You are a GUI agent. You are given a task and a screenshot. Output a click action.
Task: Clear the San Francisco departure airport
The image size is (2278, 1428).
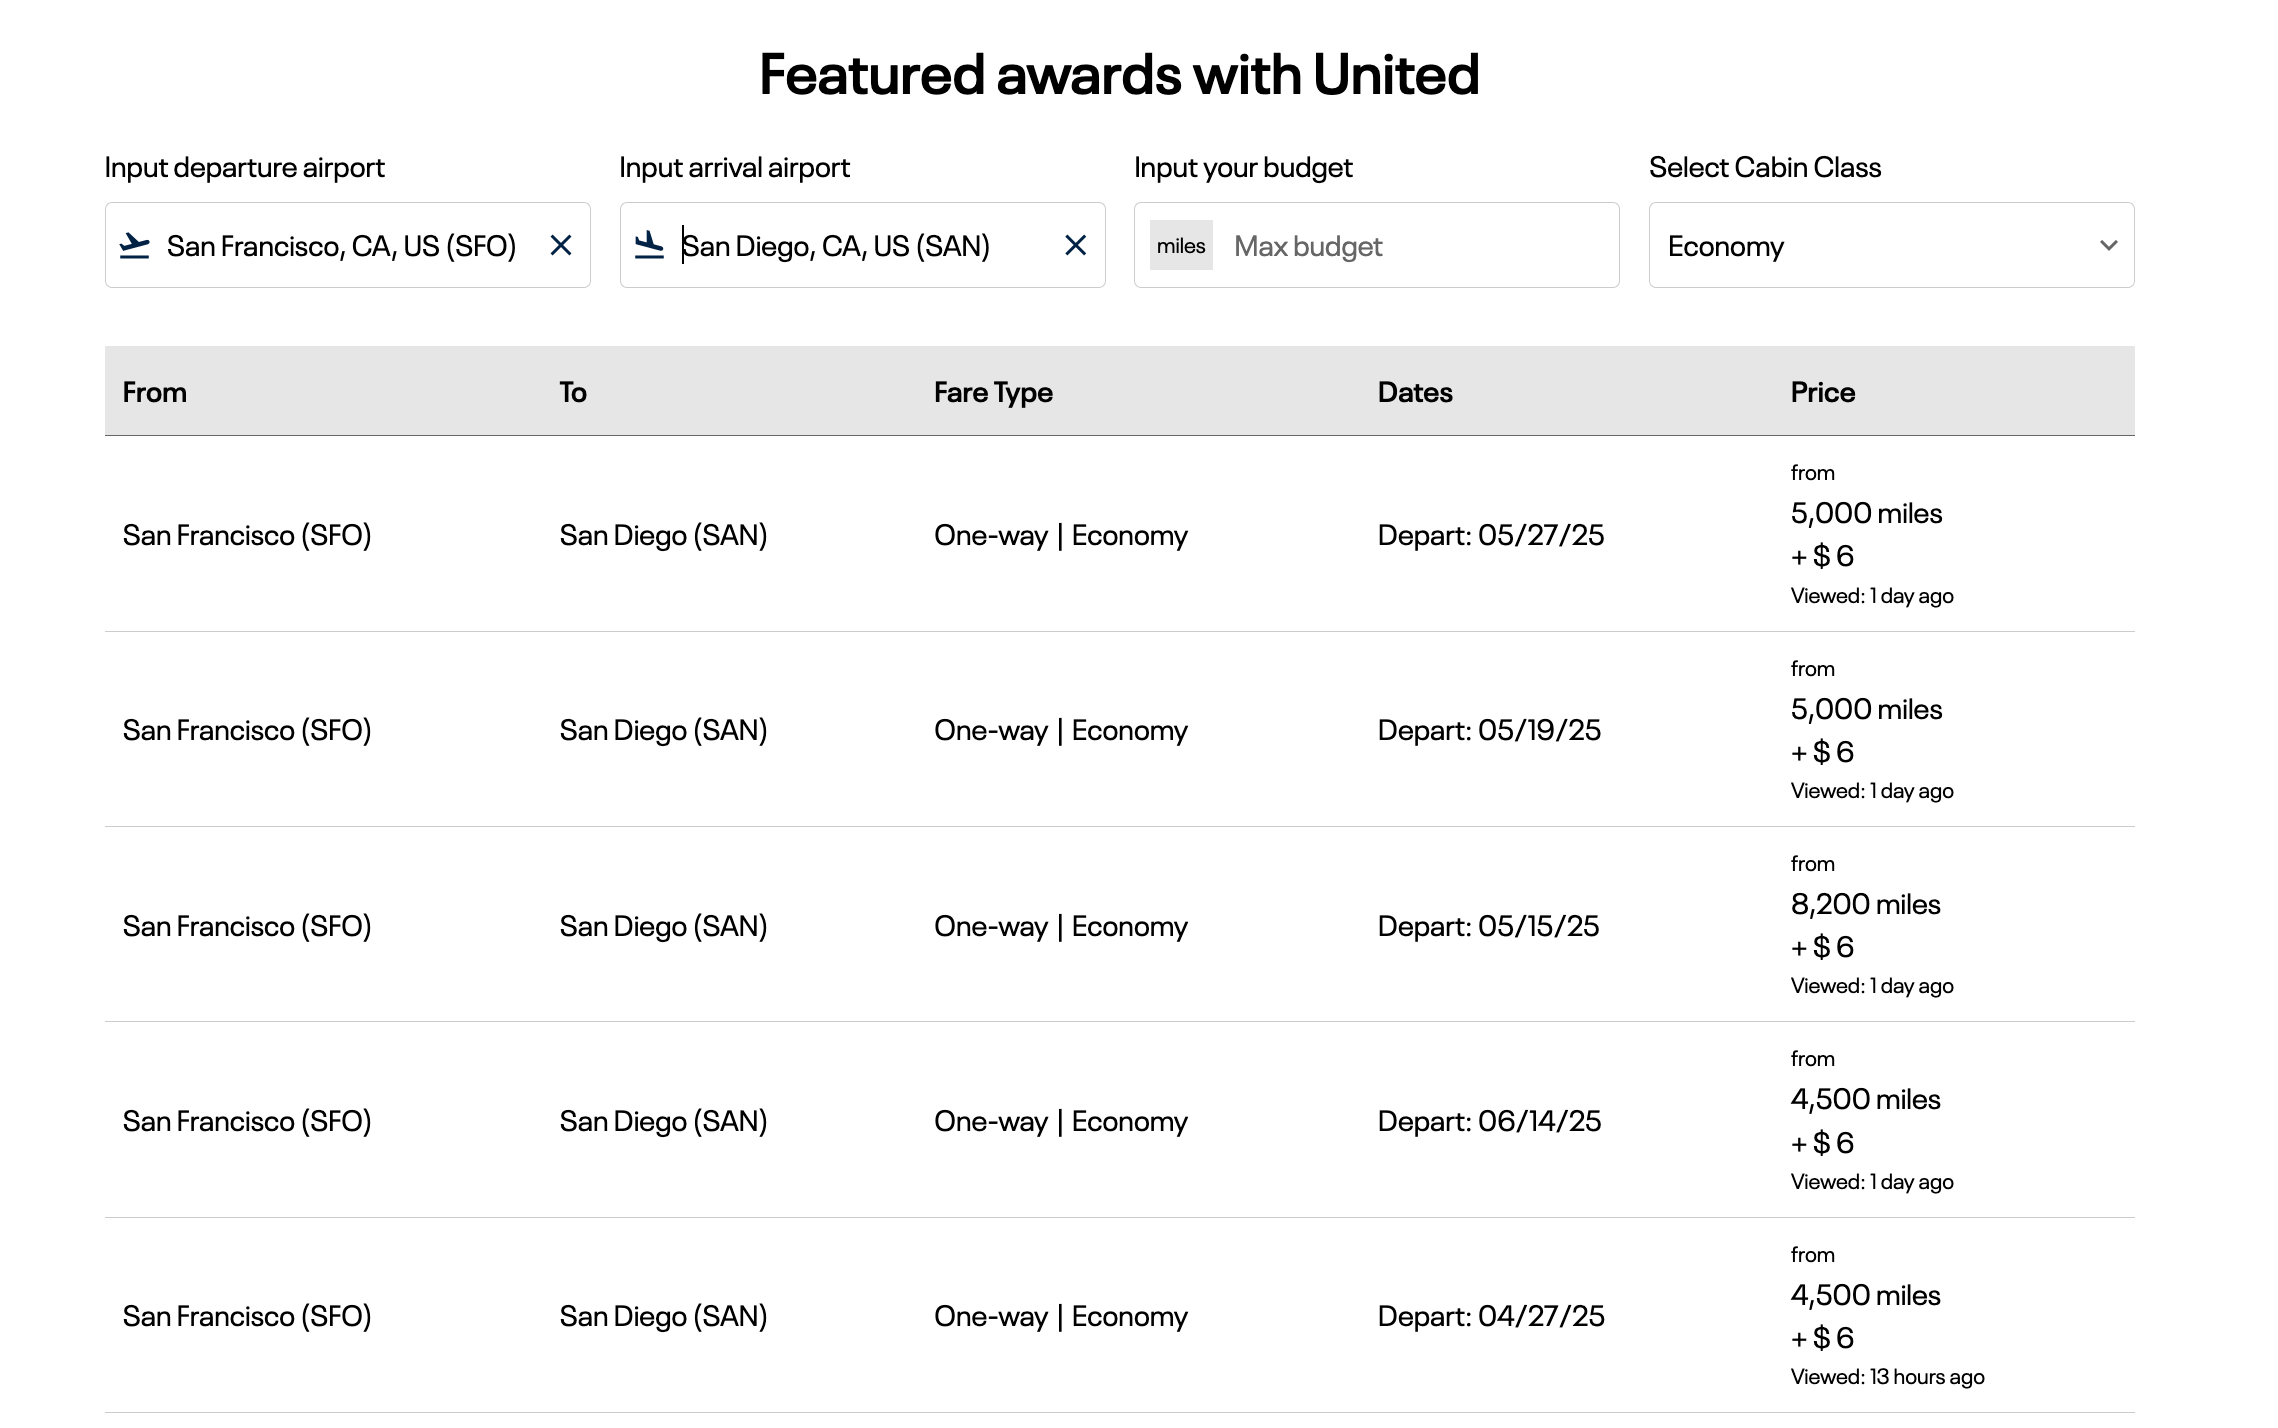click(x=561, y=245)
